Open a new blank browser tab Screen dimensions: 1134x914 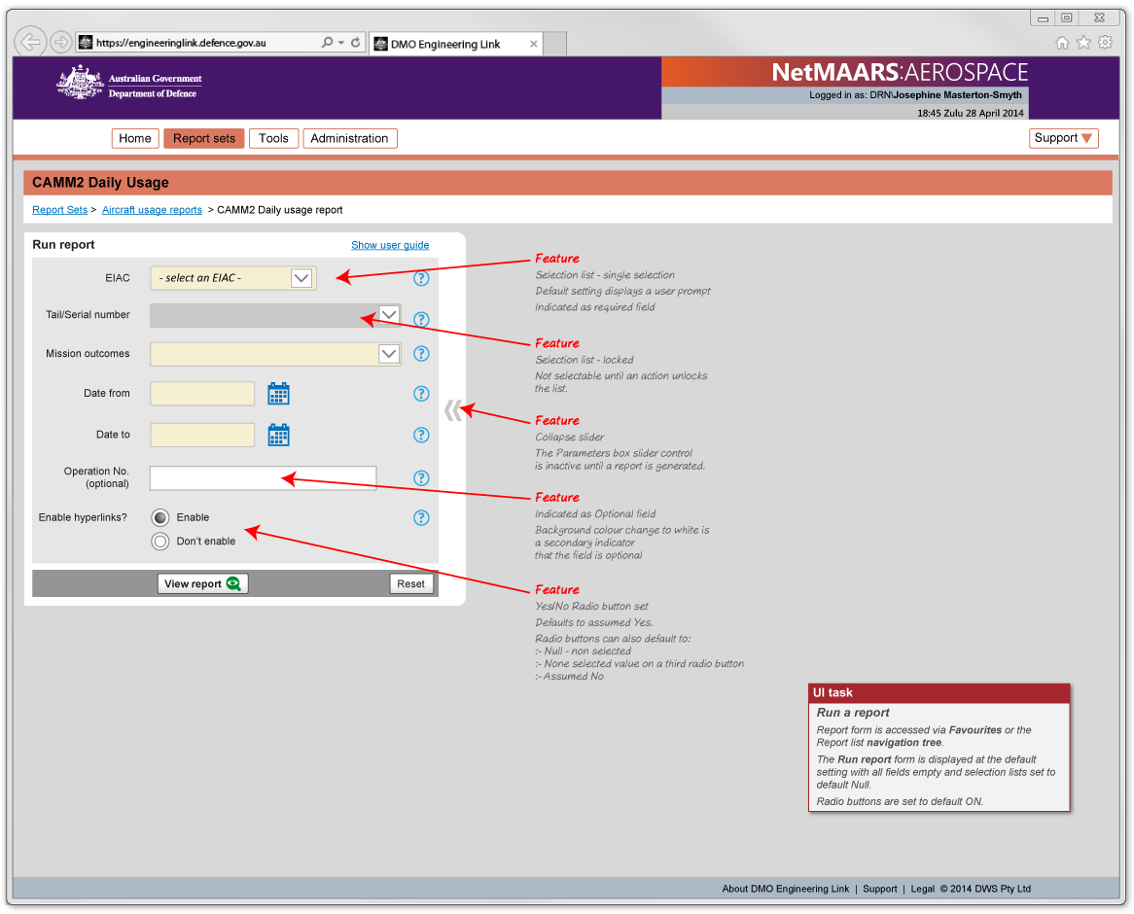[x=555, y=44]
